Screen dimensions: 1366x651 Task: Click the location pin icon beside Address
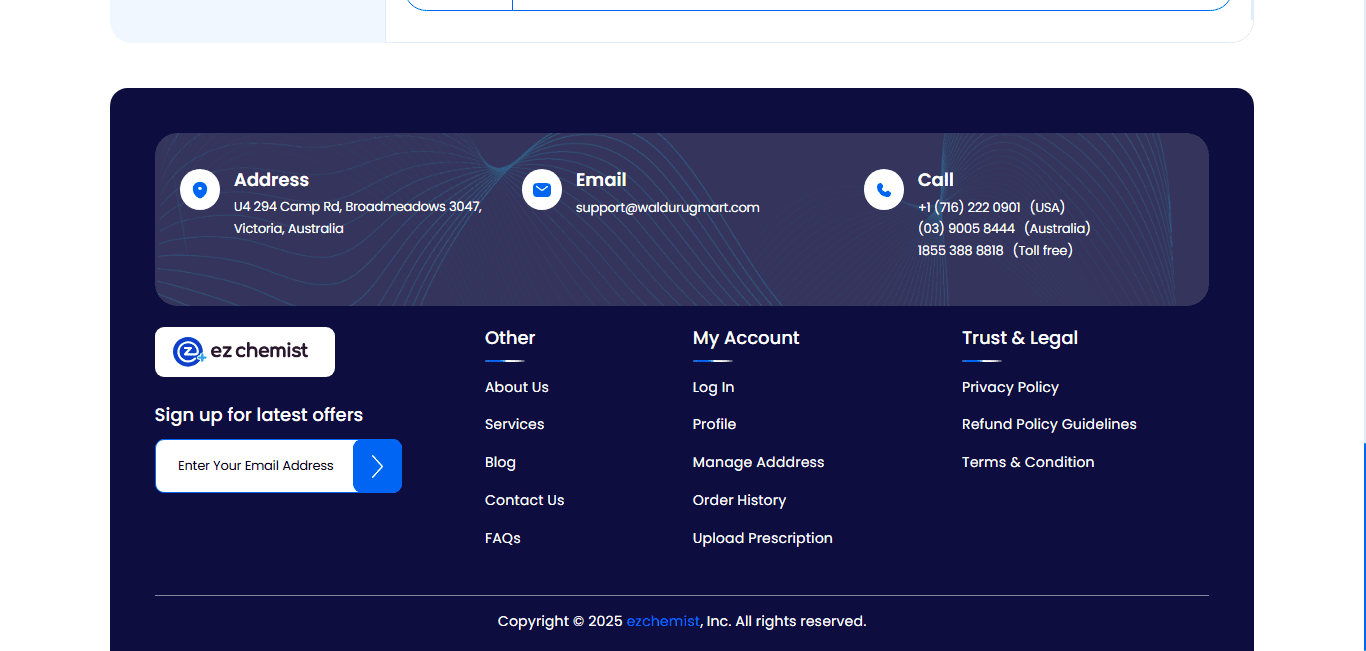[x=200, y=190]
